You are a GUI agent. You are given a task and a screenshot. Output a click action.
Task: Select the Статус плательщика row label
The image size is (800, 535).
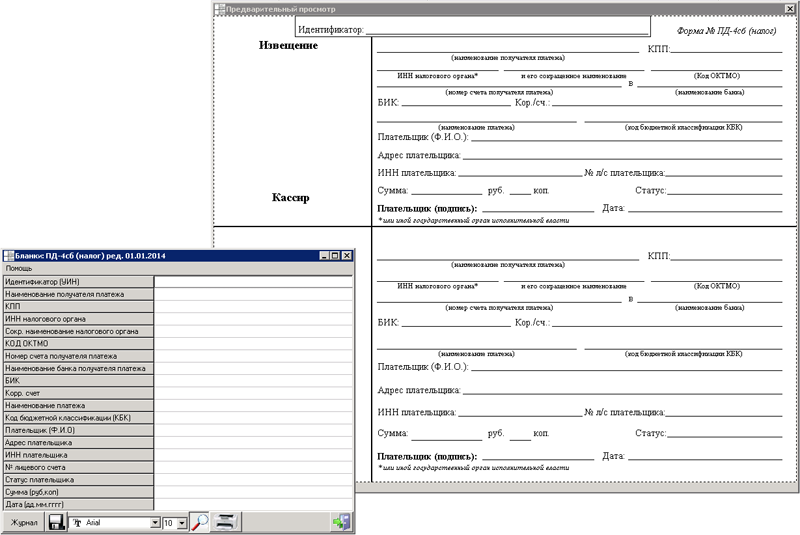click(x=78, y=480)
